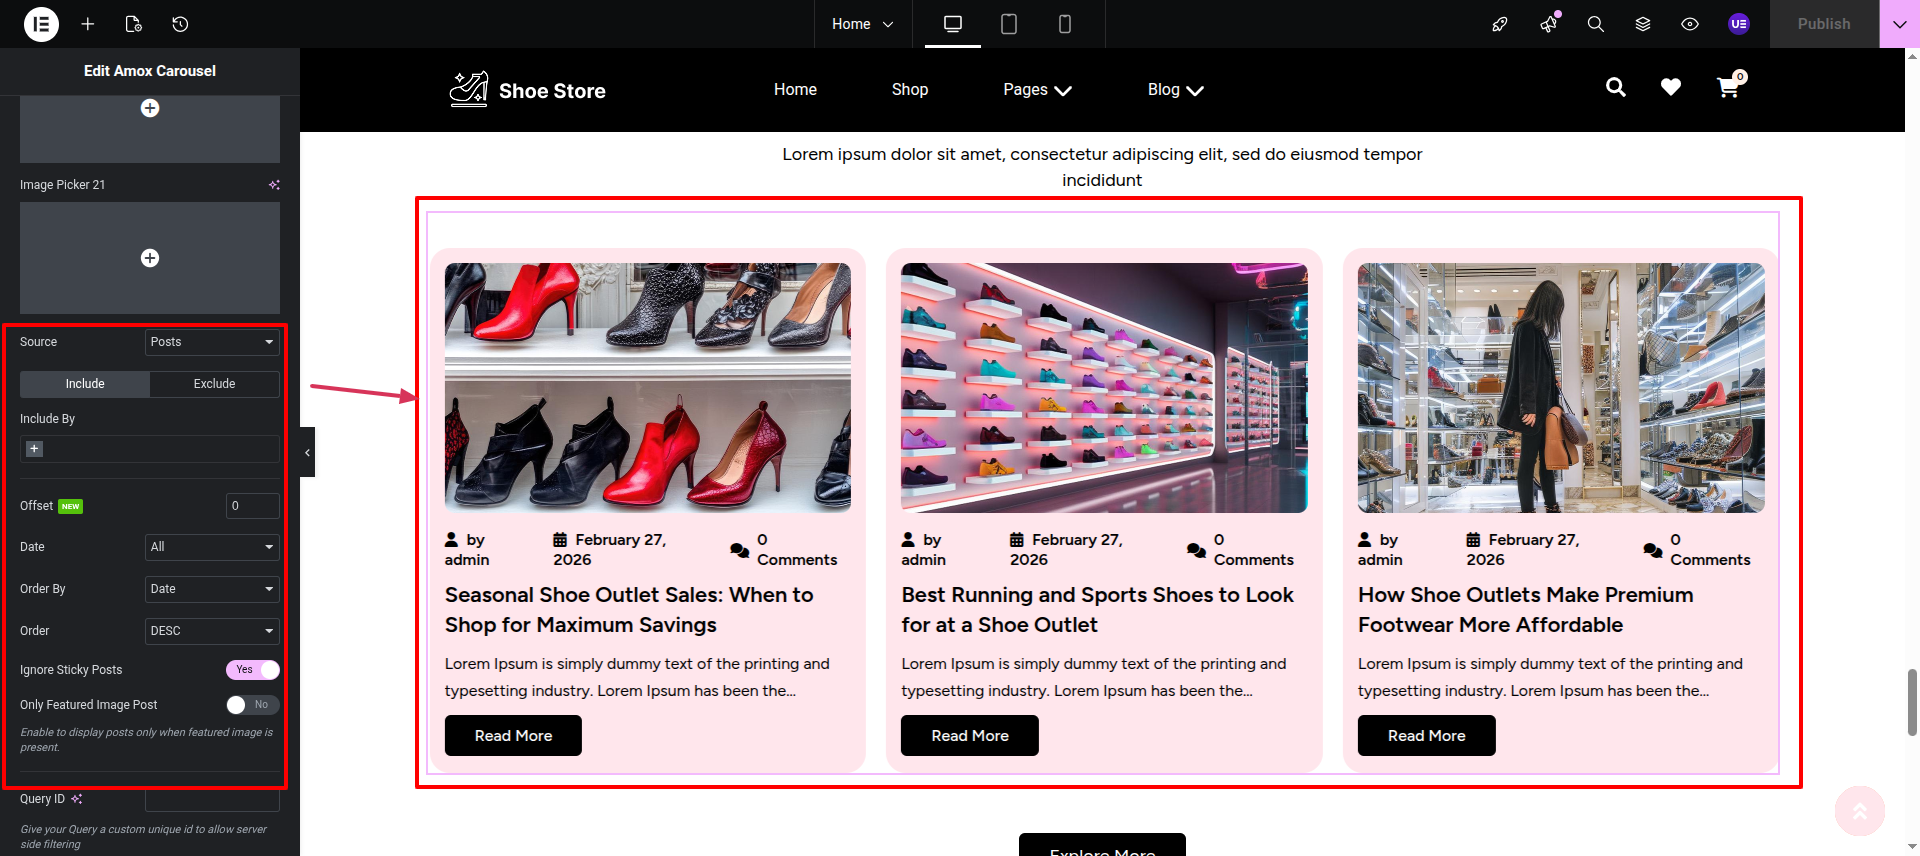
Task: Click the Publish button
Action: 1823,24
